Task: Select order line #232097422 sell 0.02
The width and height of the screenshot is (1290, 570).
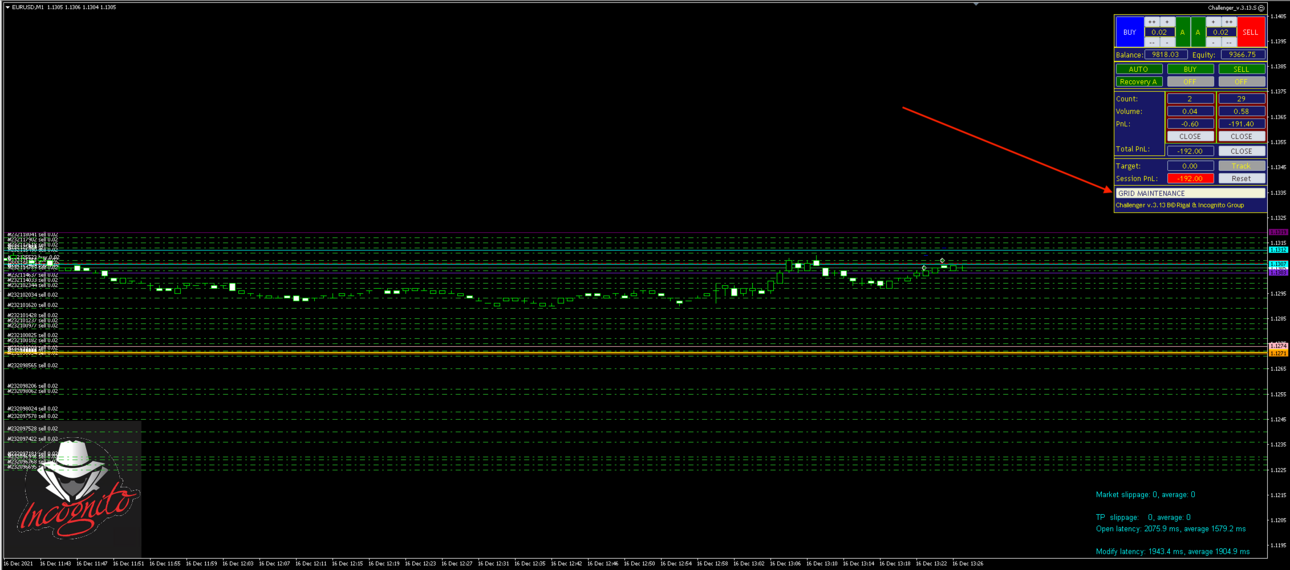Action: pyautogui.click(x=33, y=439)
